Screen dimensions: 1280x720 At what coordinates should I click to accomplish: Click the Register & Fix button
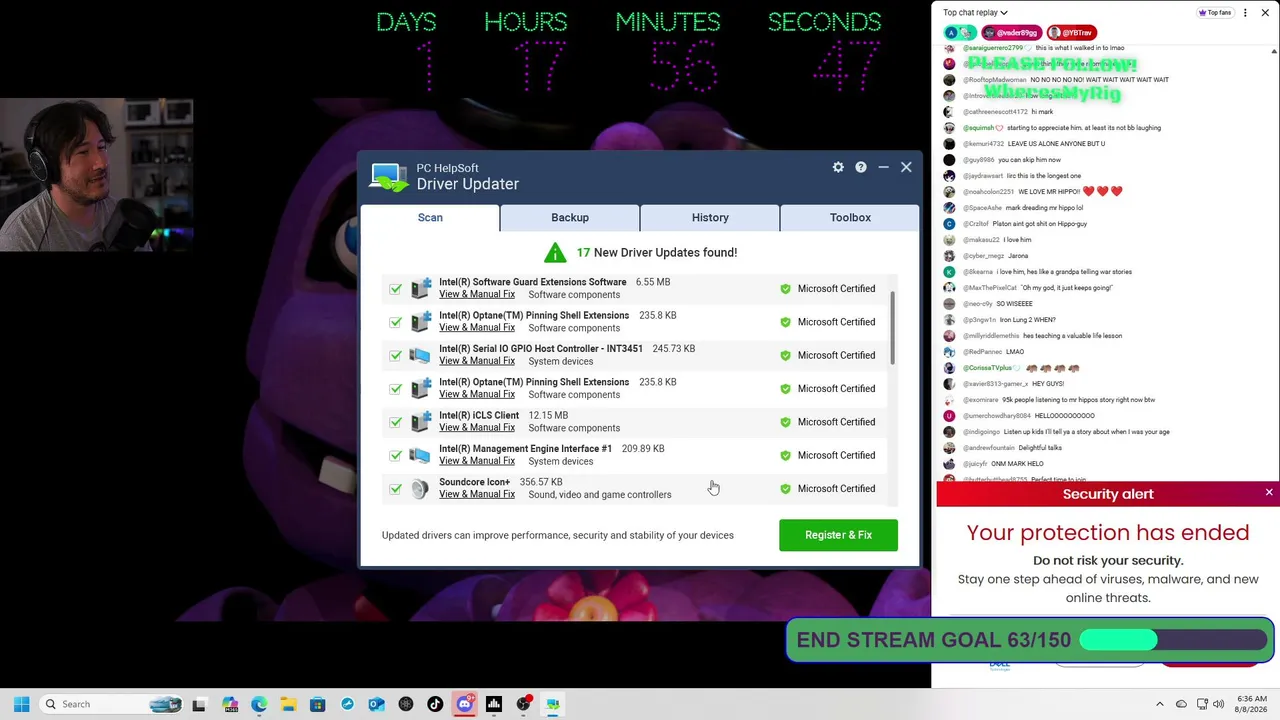[838, 535]
